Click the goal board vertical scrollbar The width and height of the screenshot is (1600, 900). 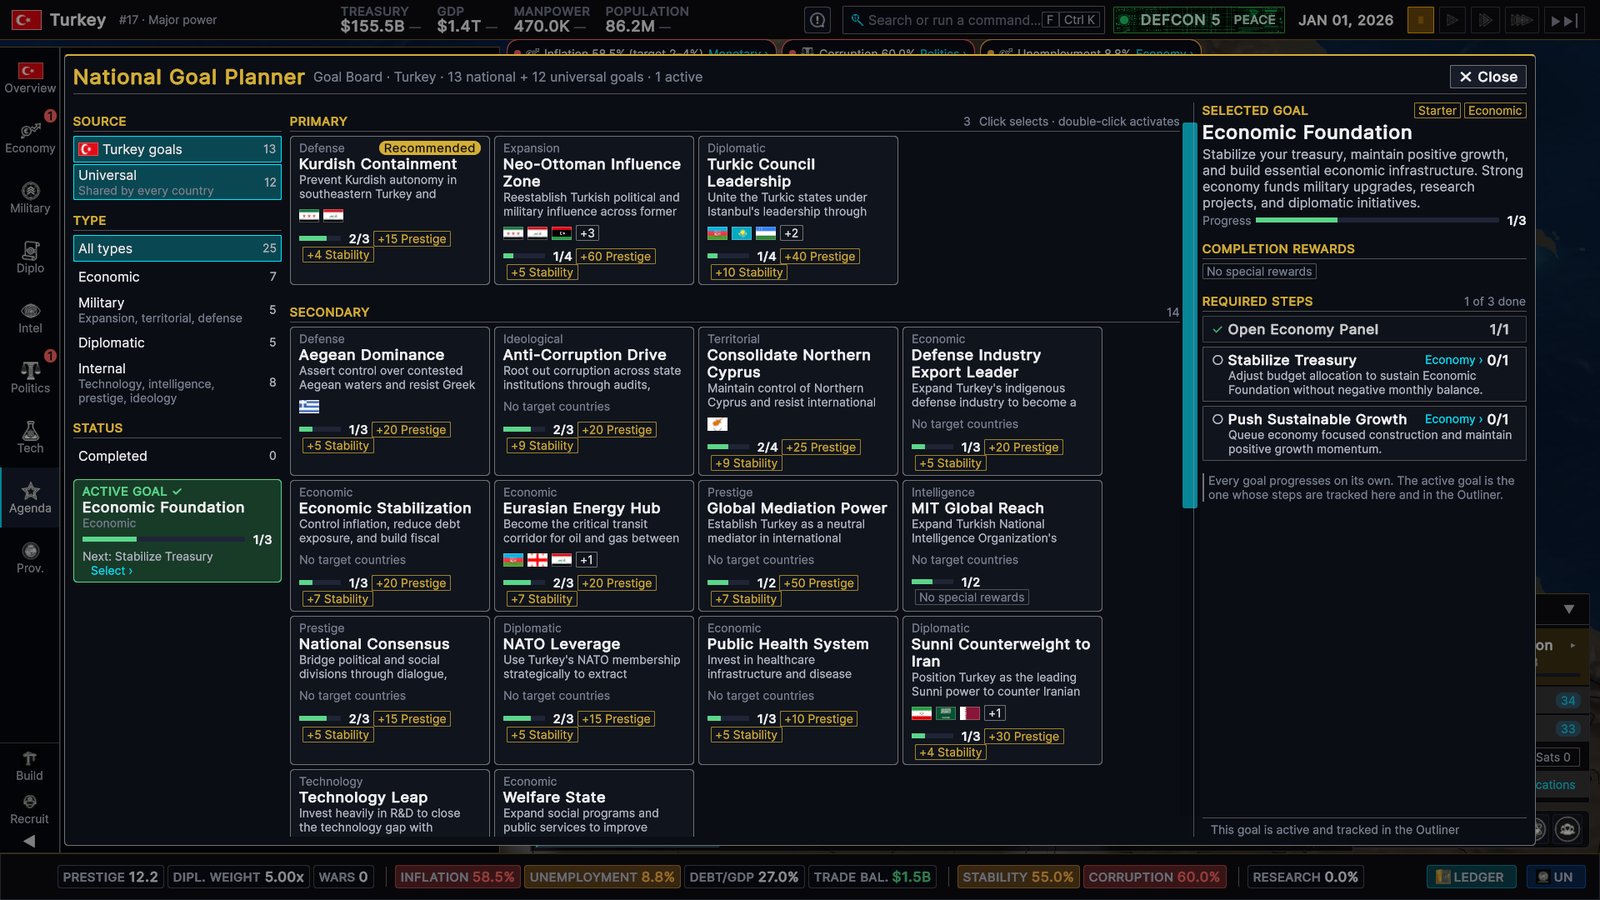1189,314
